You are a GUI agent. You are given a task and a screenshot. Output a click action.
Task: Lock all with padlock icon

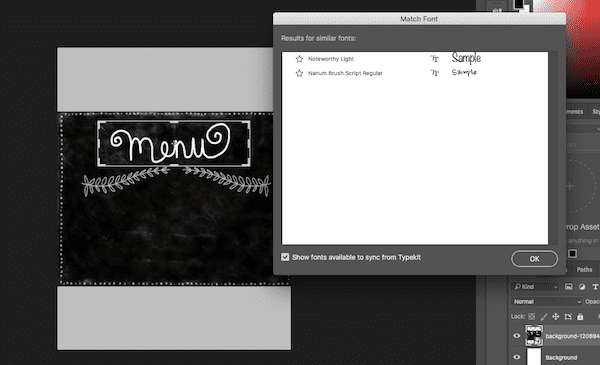click(x=580, y=316)
